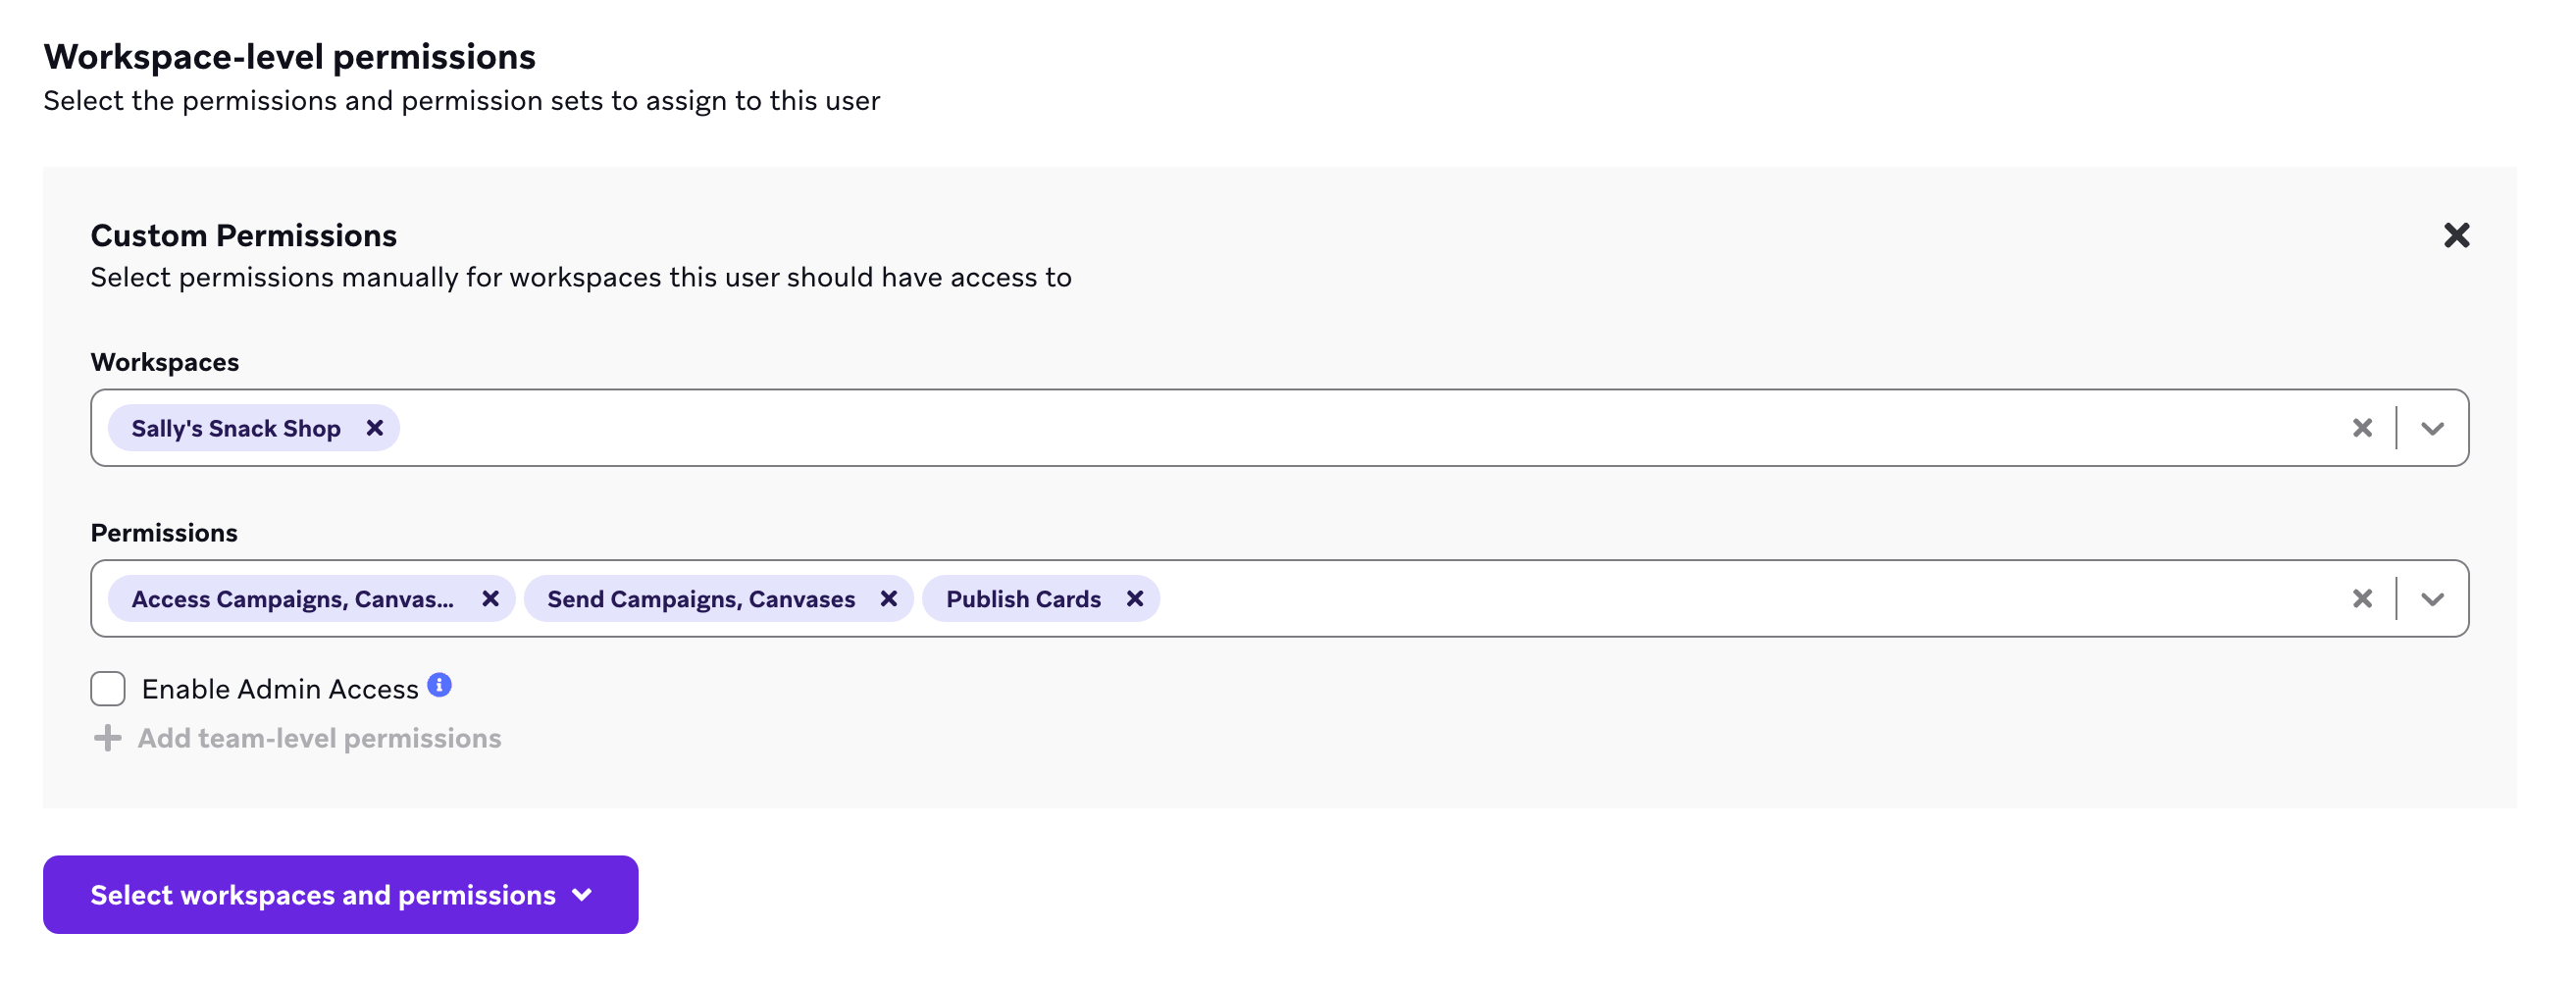Remove the Send Campaigns, Canvases permission chip
Viewport: 2576px width, 983px height.
[888, 599]
